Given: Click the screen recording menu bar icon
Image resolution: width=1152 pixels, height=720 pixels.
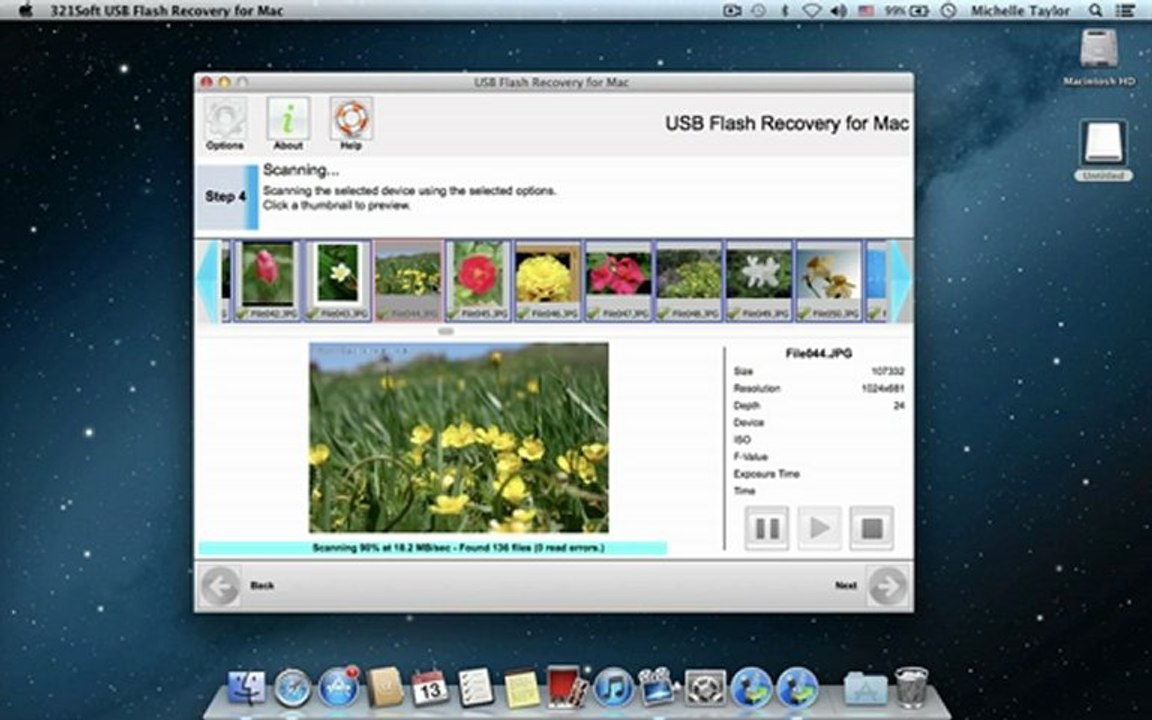Looking at the screenshot, I should point(732,10).
